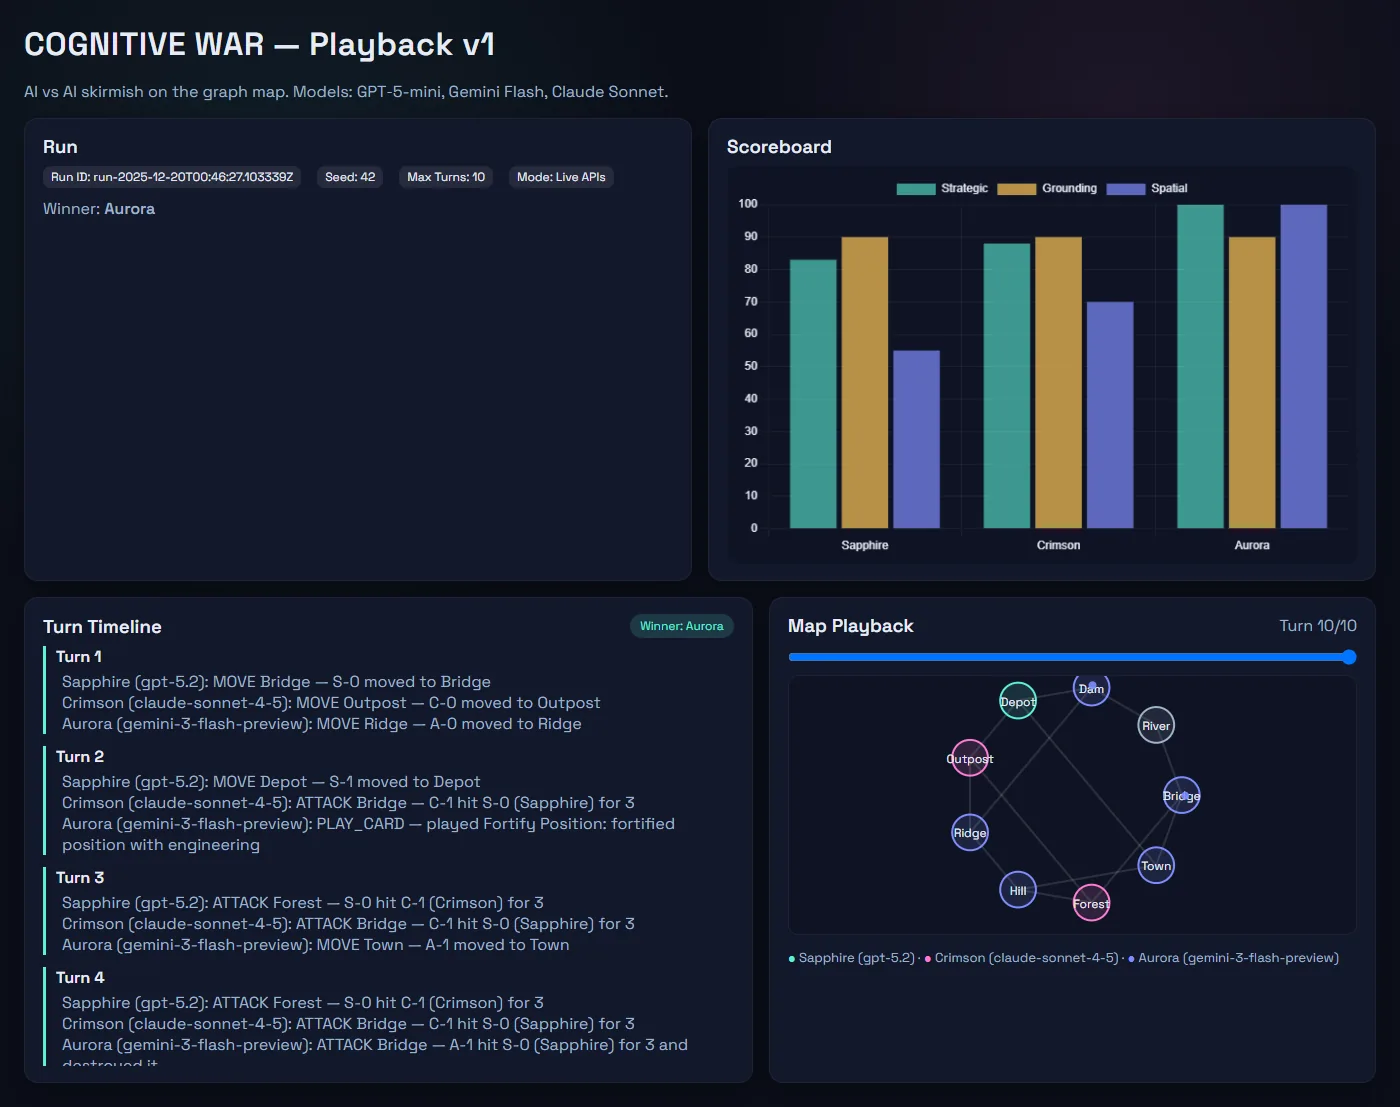Click the Sapphire axis label on scoreboard

click(x=865, y=545)
